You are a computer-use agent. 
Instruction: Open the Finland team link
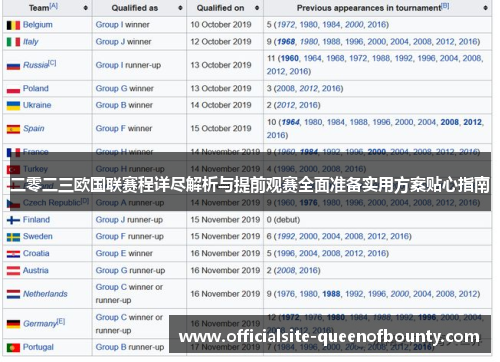[x=36, y=220]
